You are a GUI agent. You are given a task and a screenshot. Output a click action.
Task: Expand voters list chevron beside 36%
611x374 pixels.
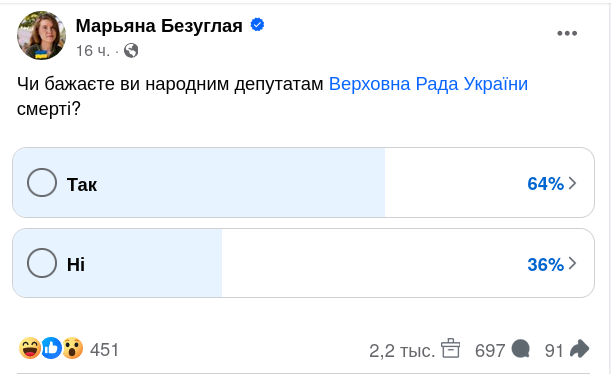[572, 264]
